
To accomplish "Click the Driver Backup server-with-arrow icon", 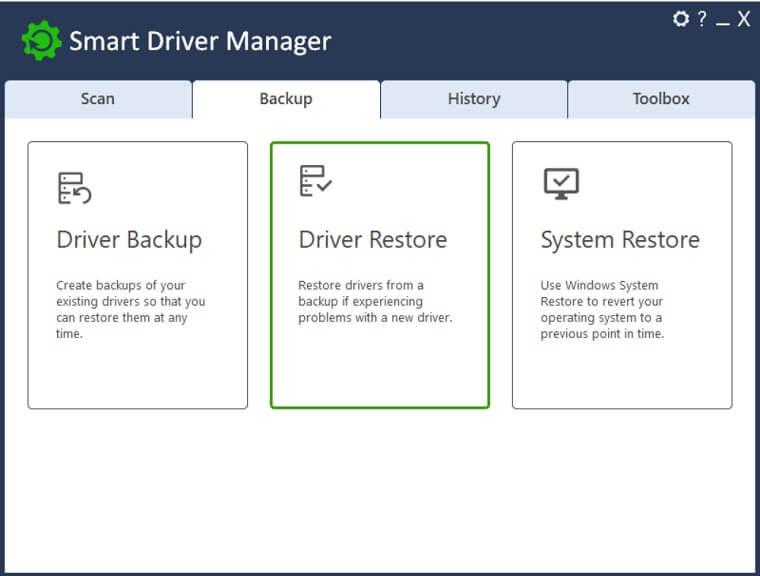I will tap(74, 188).
